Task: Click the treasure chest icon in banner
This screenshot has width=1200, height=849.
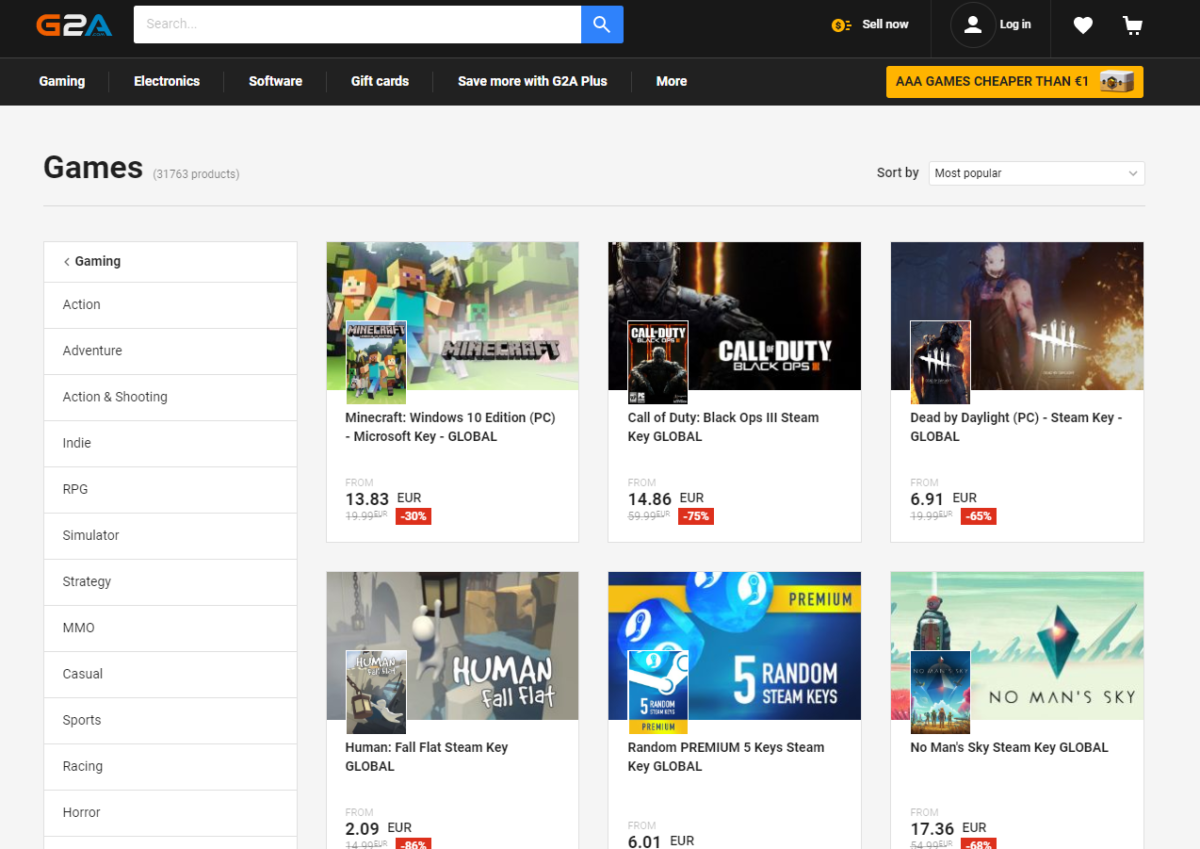Action: click(1116, 82)
